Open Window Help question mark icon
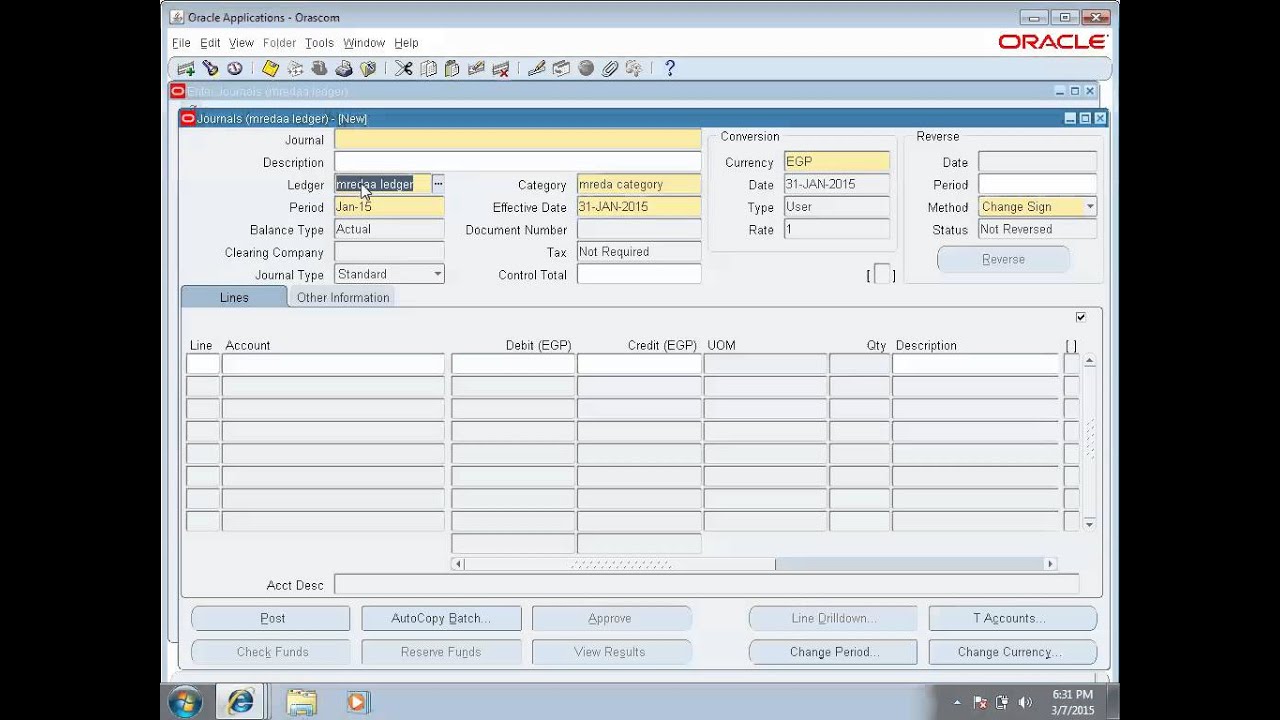 click(x=669, y=68)
